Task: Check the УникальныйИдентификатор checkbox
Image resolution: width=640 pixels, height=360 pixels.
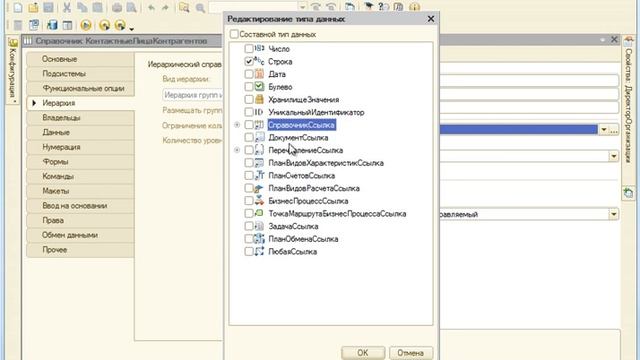Action: click(x=249, y=112)
